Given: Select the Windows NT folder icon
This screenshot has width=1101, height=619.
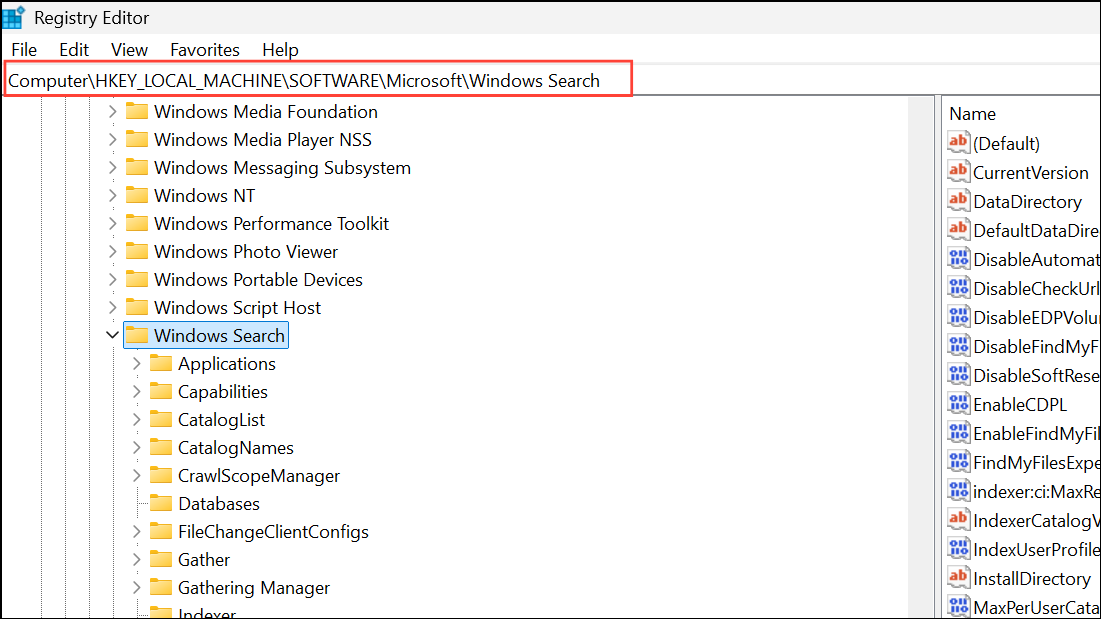Looking at the screenshot, I should (136, 195).
